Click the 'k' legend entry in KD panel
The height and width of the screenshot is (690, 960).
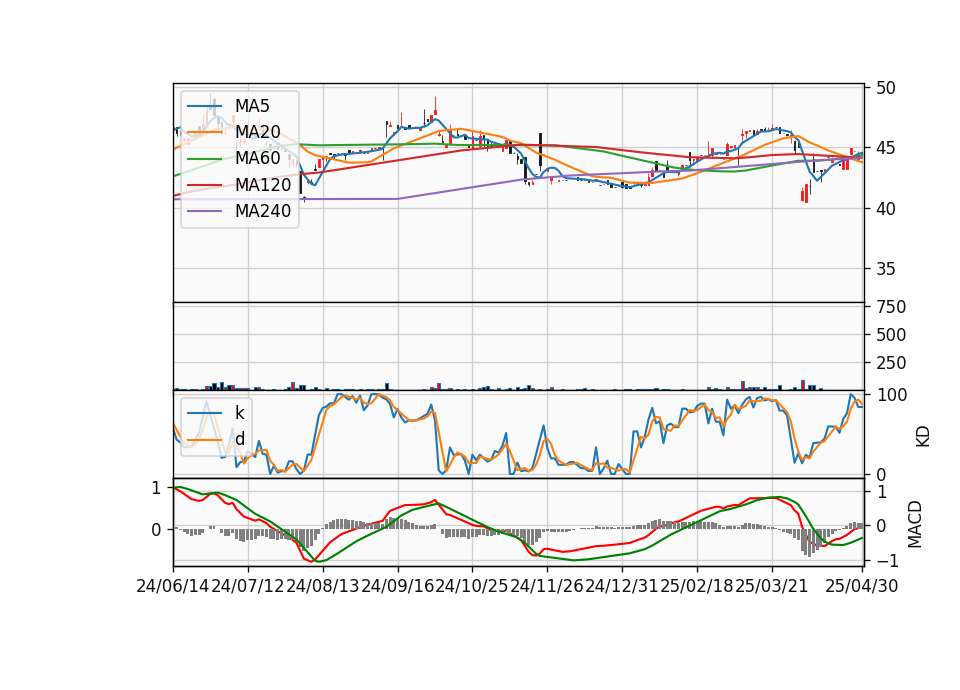pos(239,413)
